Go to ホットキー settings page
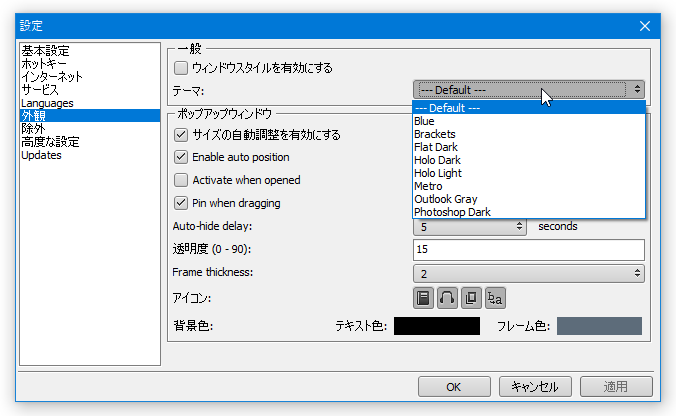This screenshot has height=416, width=676. click(90, 64)
